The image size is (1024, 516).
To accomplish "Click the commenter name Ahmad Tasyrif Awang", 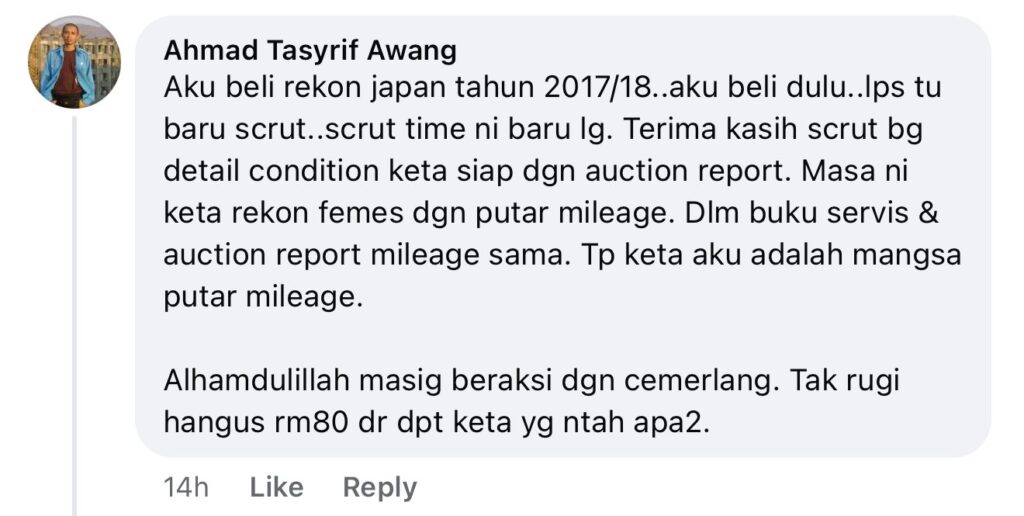I will point(310,50).
